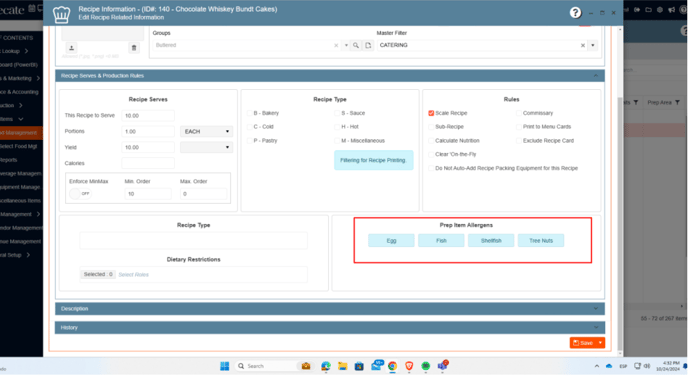This screenshot has width=688, height=379.
Task: Show hidden system tray icons
Action: click(x=596, y=366)
